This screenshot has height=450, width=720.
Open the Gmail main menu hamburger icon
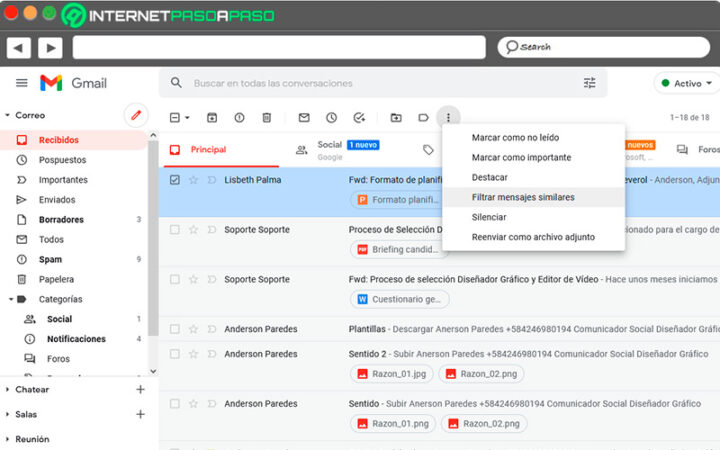22,83
